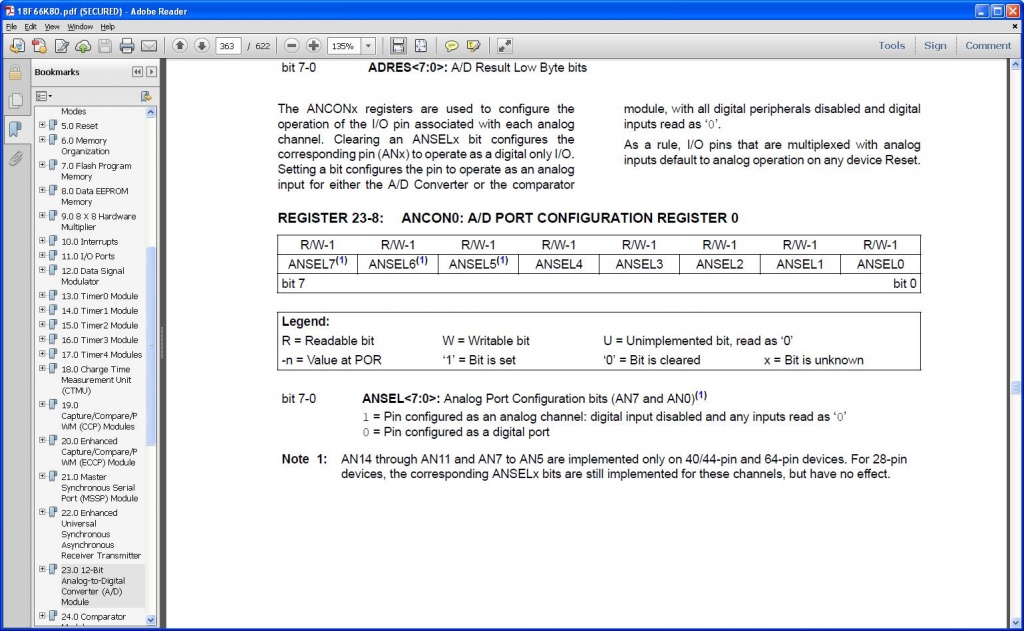The width and height of the screenshot is (1024, 631).
Task: Expand the 7.0 Flash Program Memory bookmark
Action: click(x=42, y=165)
